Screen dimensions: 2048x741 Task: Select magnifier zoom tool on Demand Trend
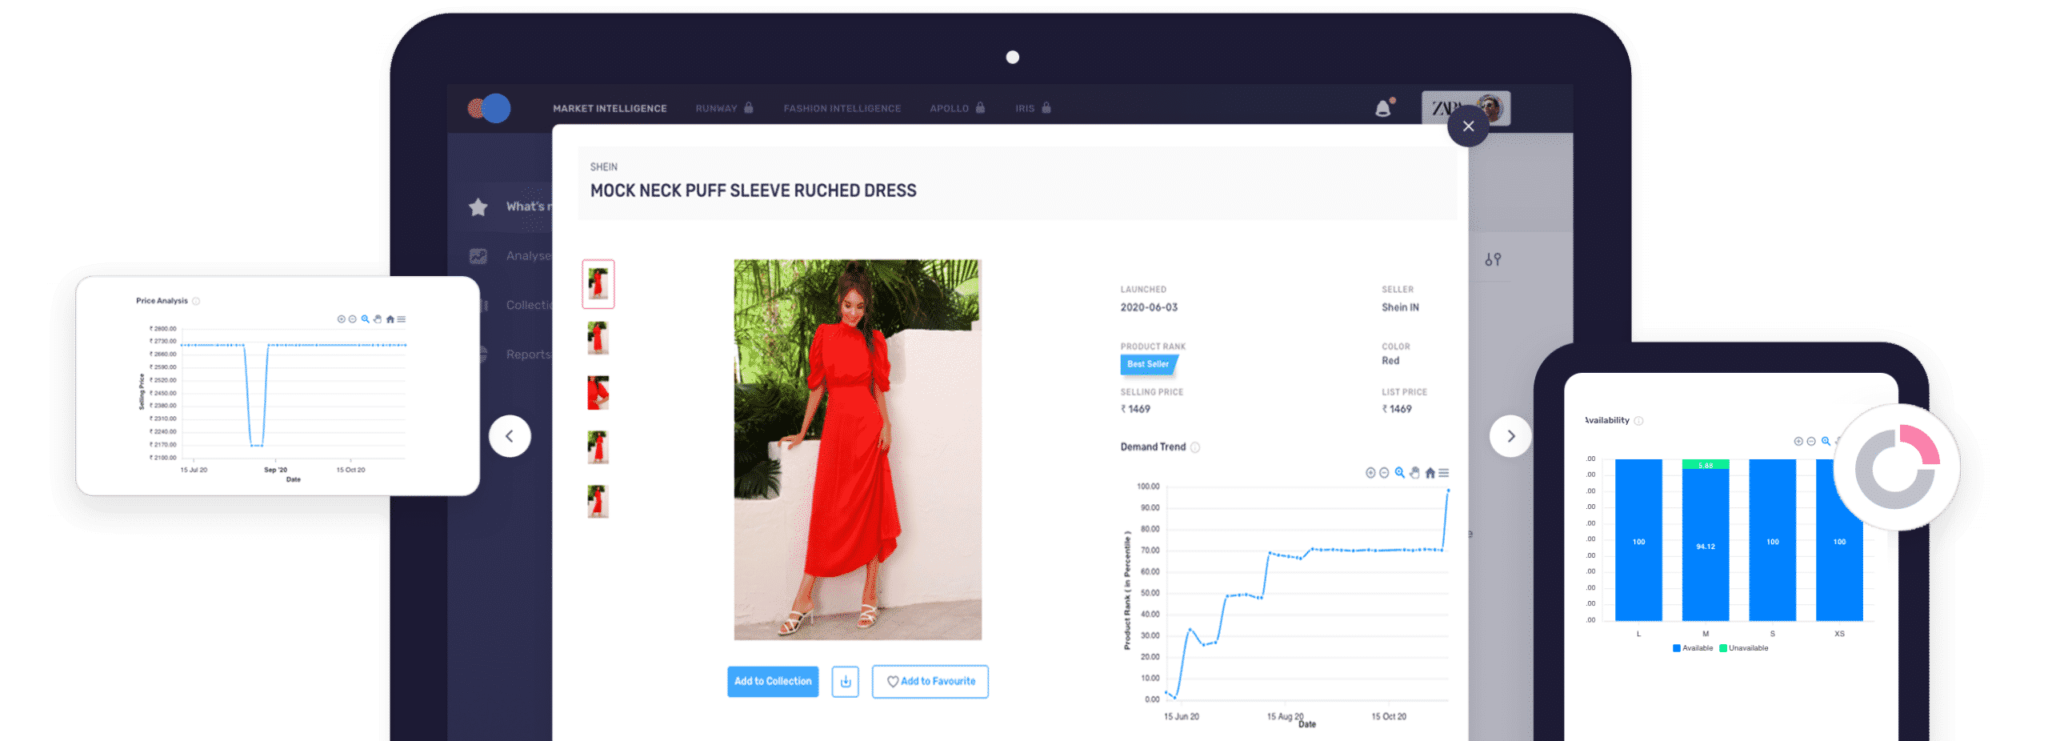(1399, 473)
